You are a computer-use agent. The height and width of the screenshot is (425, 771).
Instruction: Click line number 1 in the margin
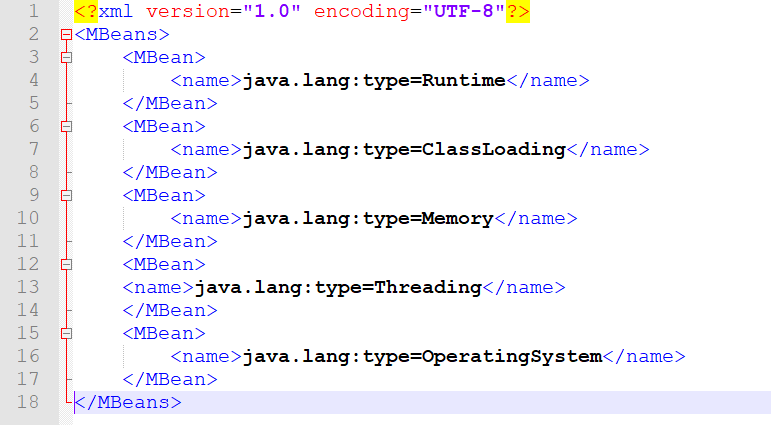(x=35, y=12)
